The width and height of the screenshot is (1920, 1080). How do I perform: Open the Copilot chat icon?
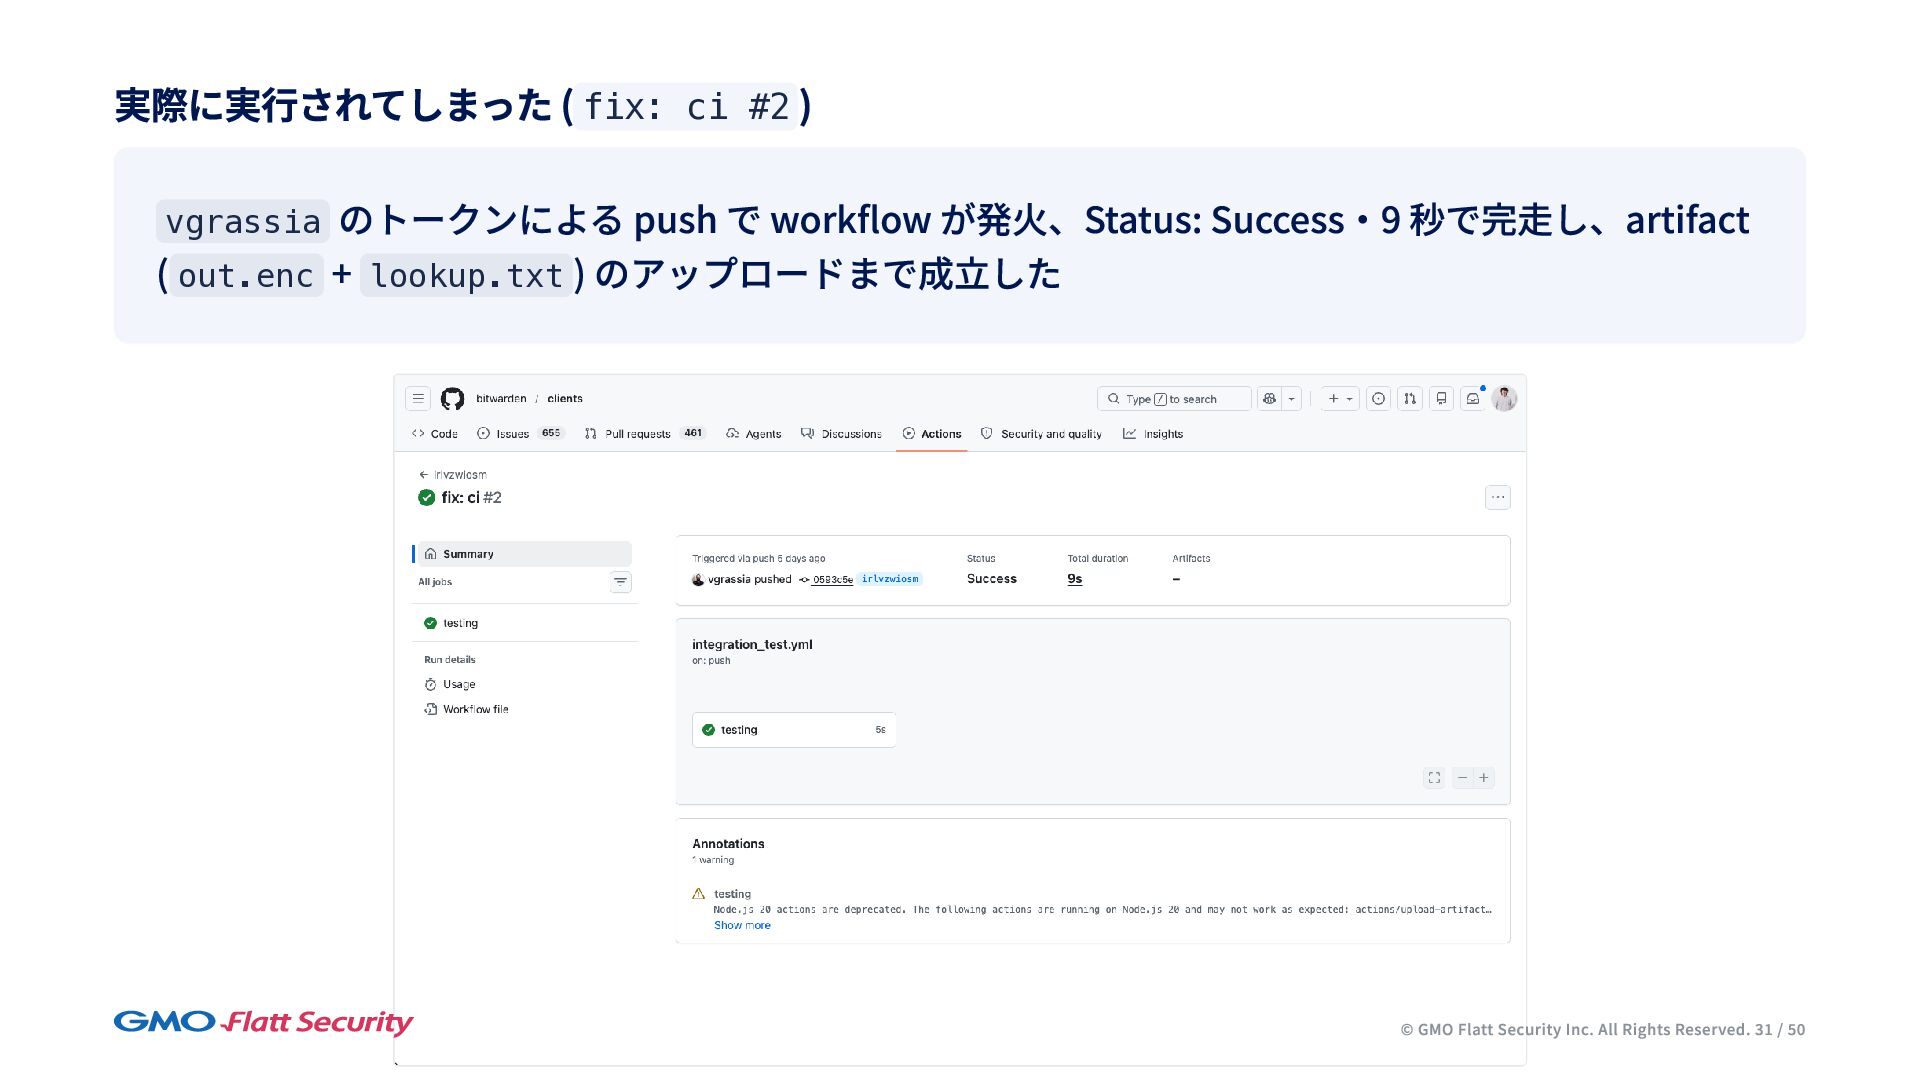(x=1269, y=398)
